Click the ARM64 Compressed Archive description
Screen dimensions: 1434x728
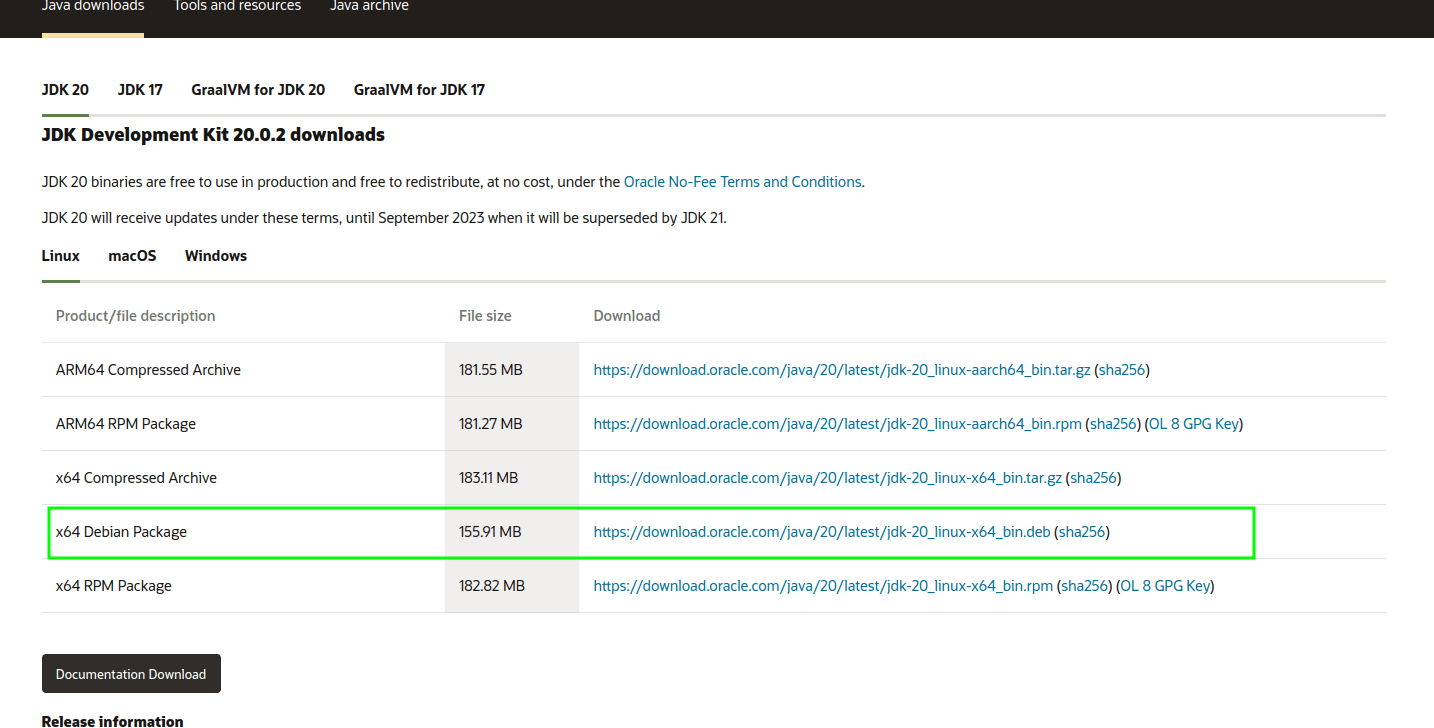[x=148, y=370]
